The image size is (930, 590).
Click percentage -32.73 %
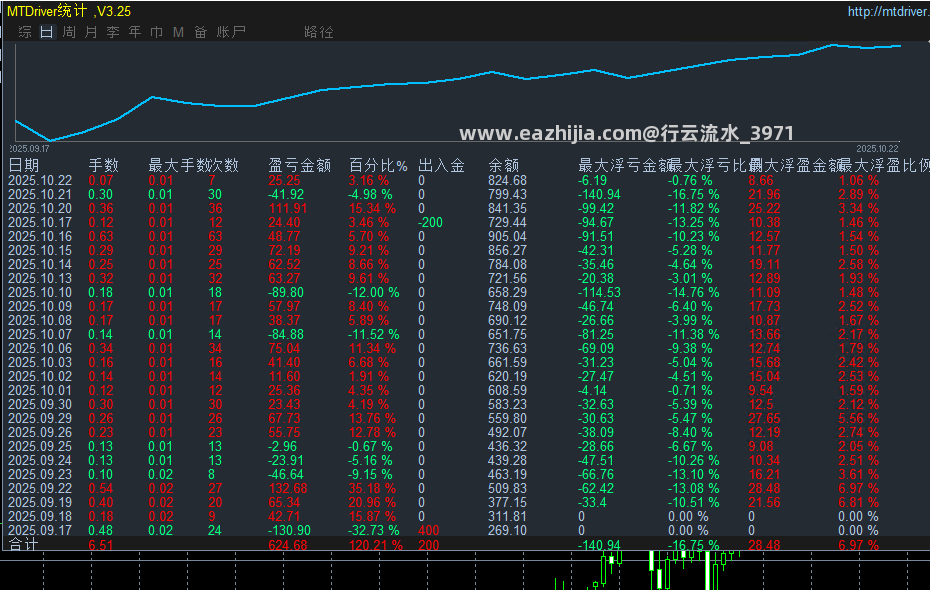[x=374, y=531]
